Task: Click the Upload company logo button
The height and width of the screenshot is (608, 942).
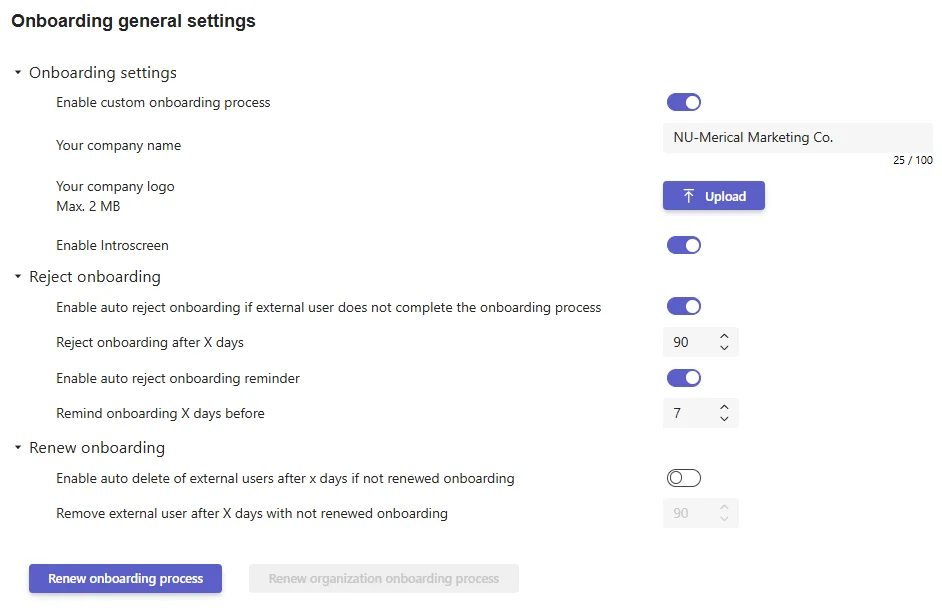Action: click(714, 196)
